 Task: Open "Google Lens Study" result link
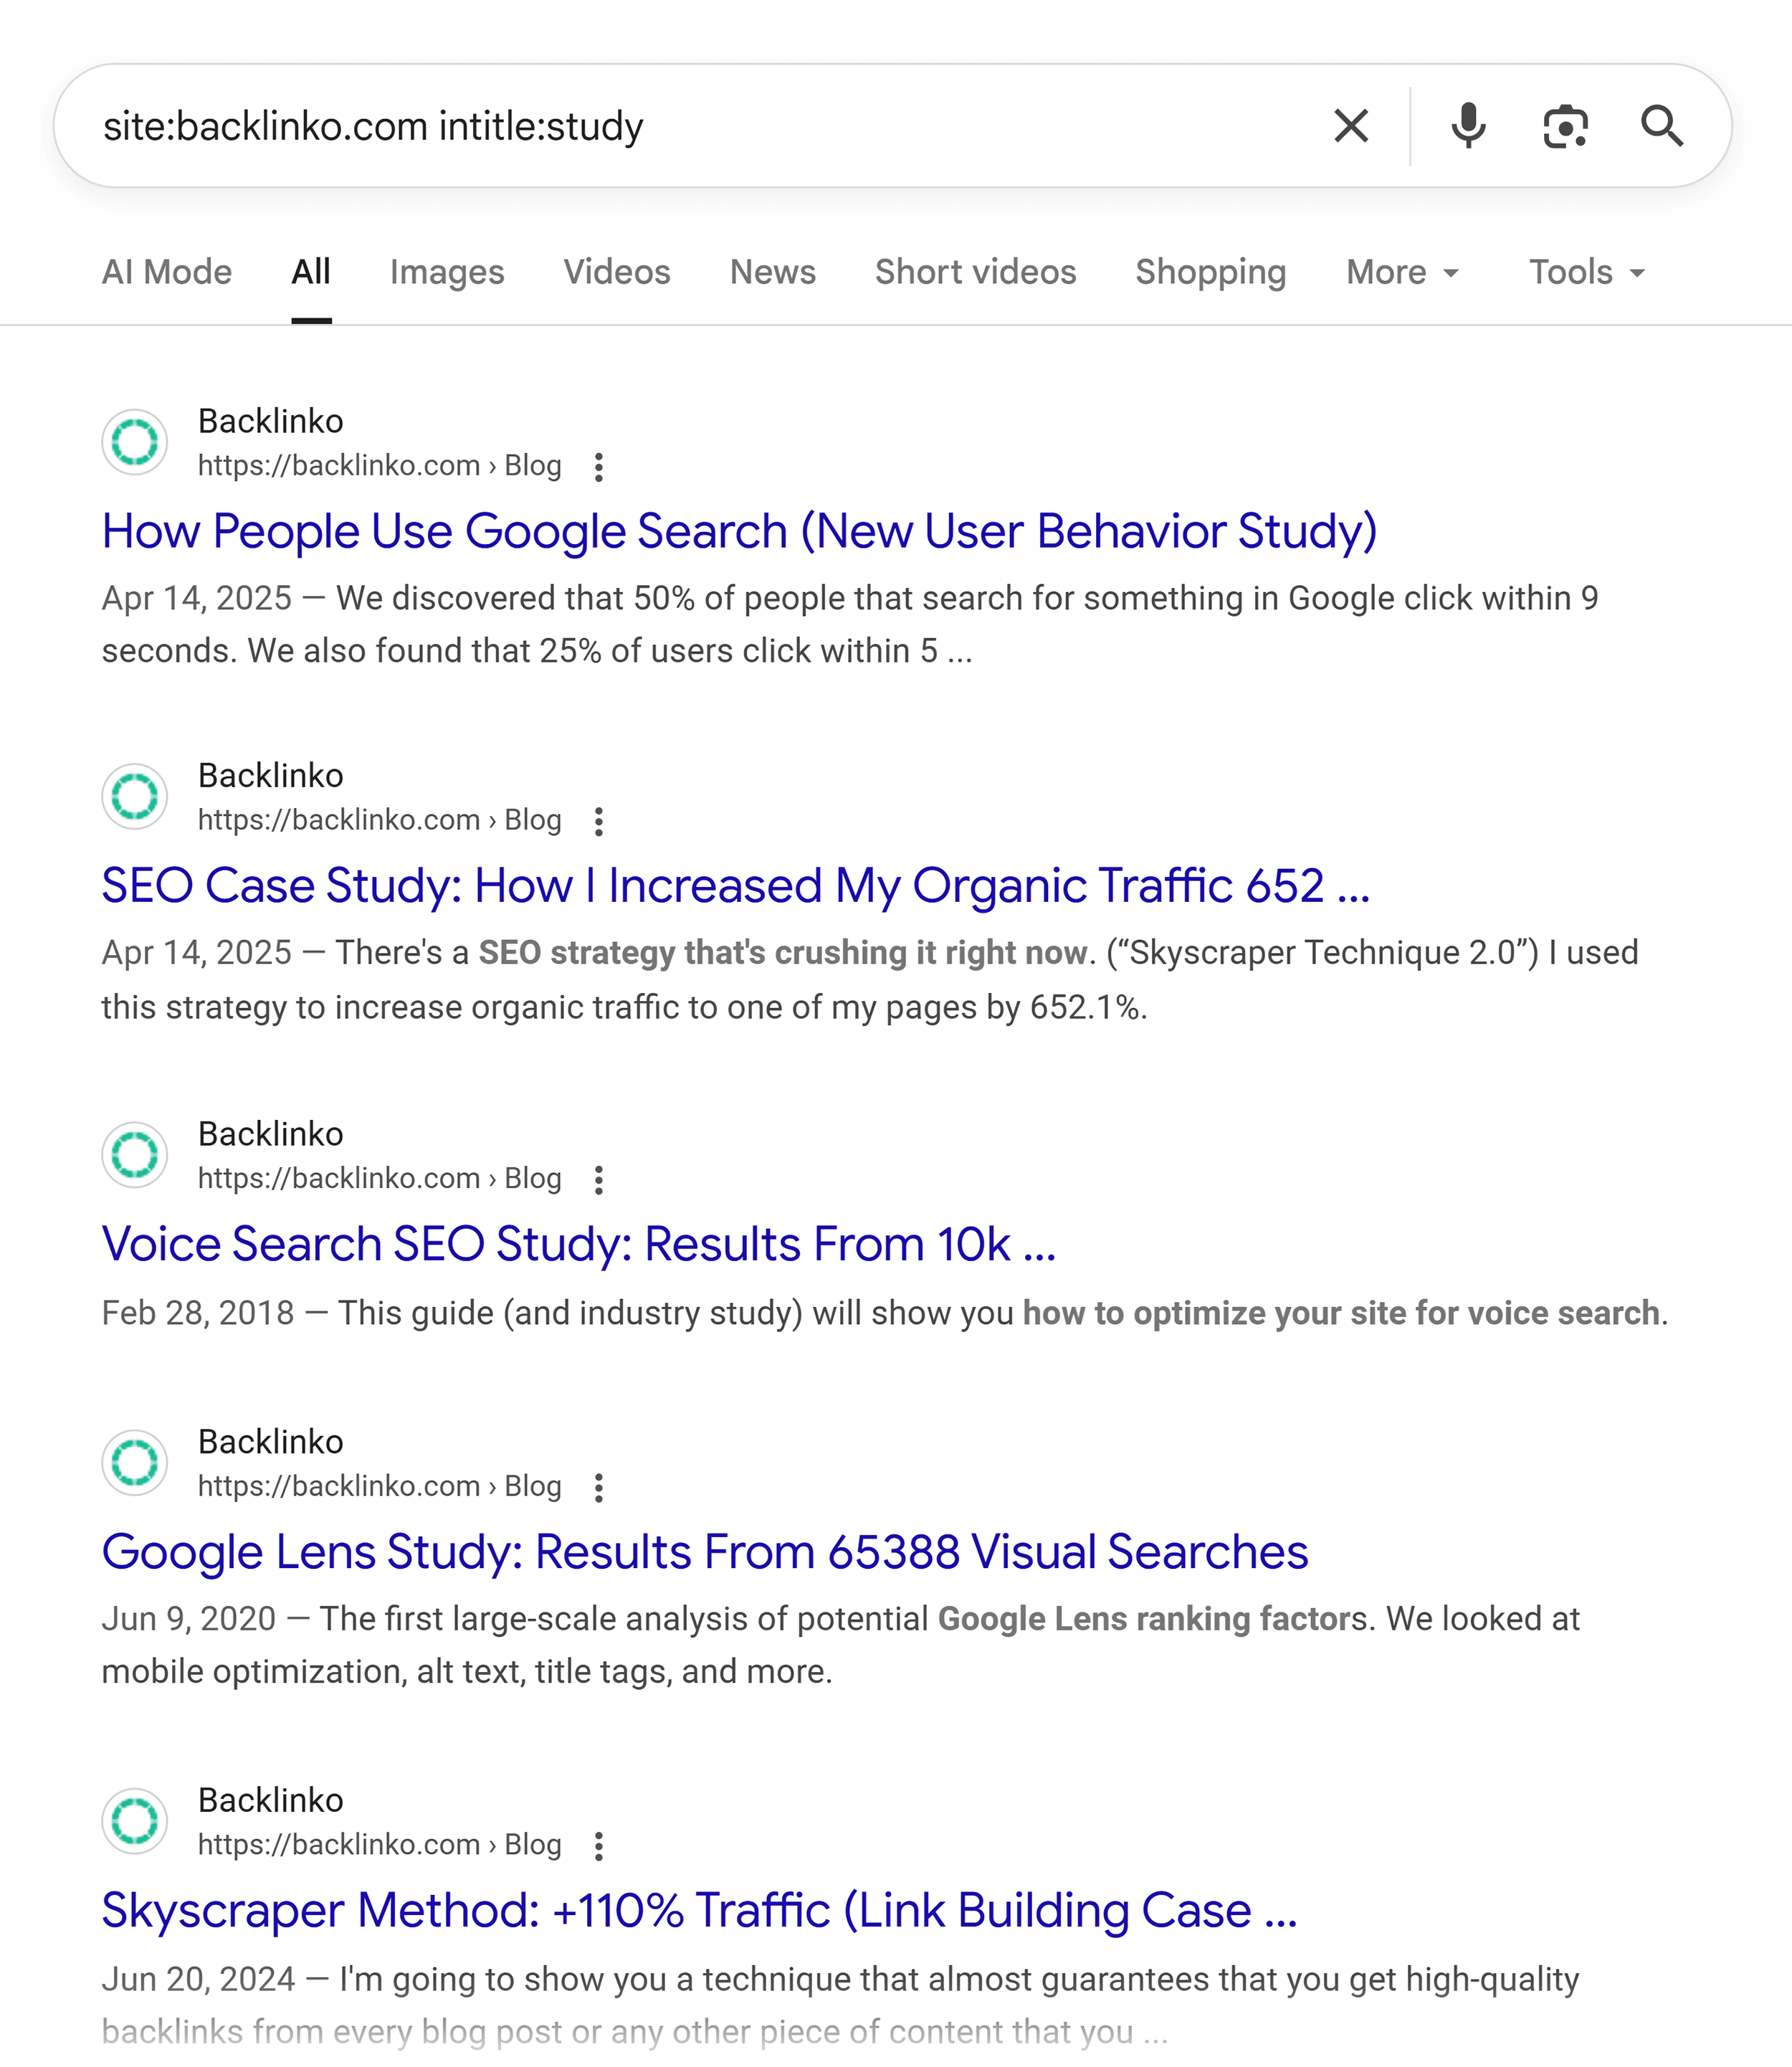(705, 1552)
